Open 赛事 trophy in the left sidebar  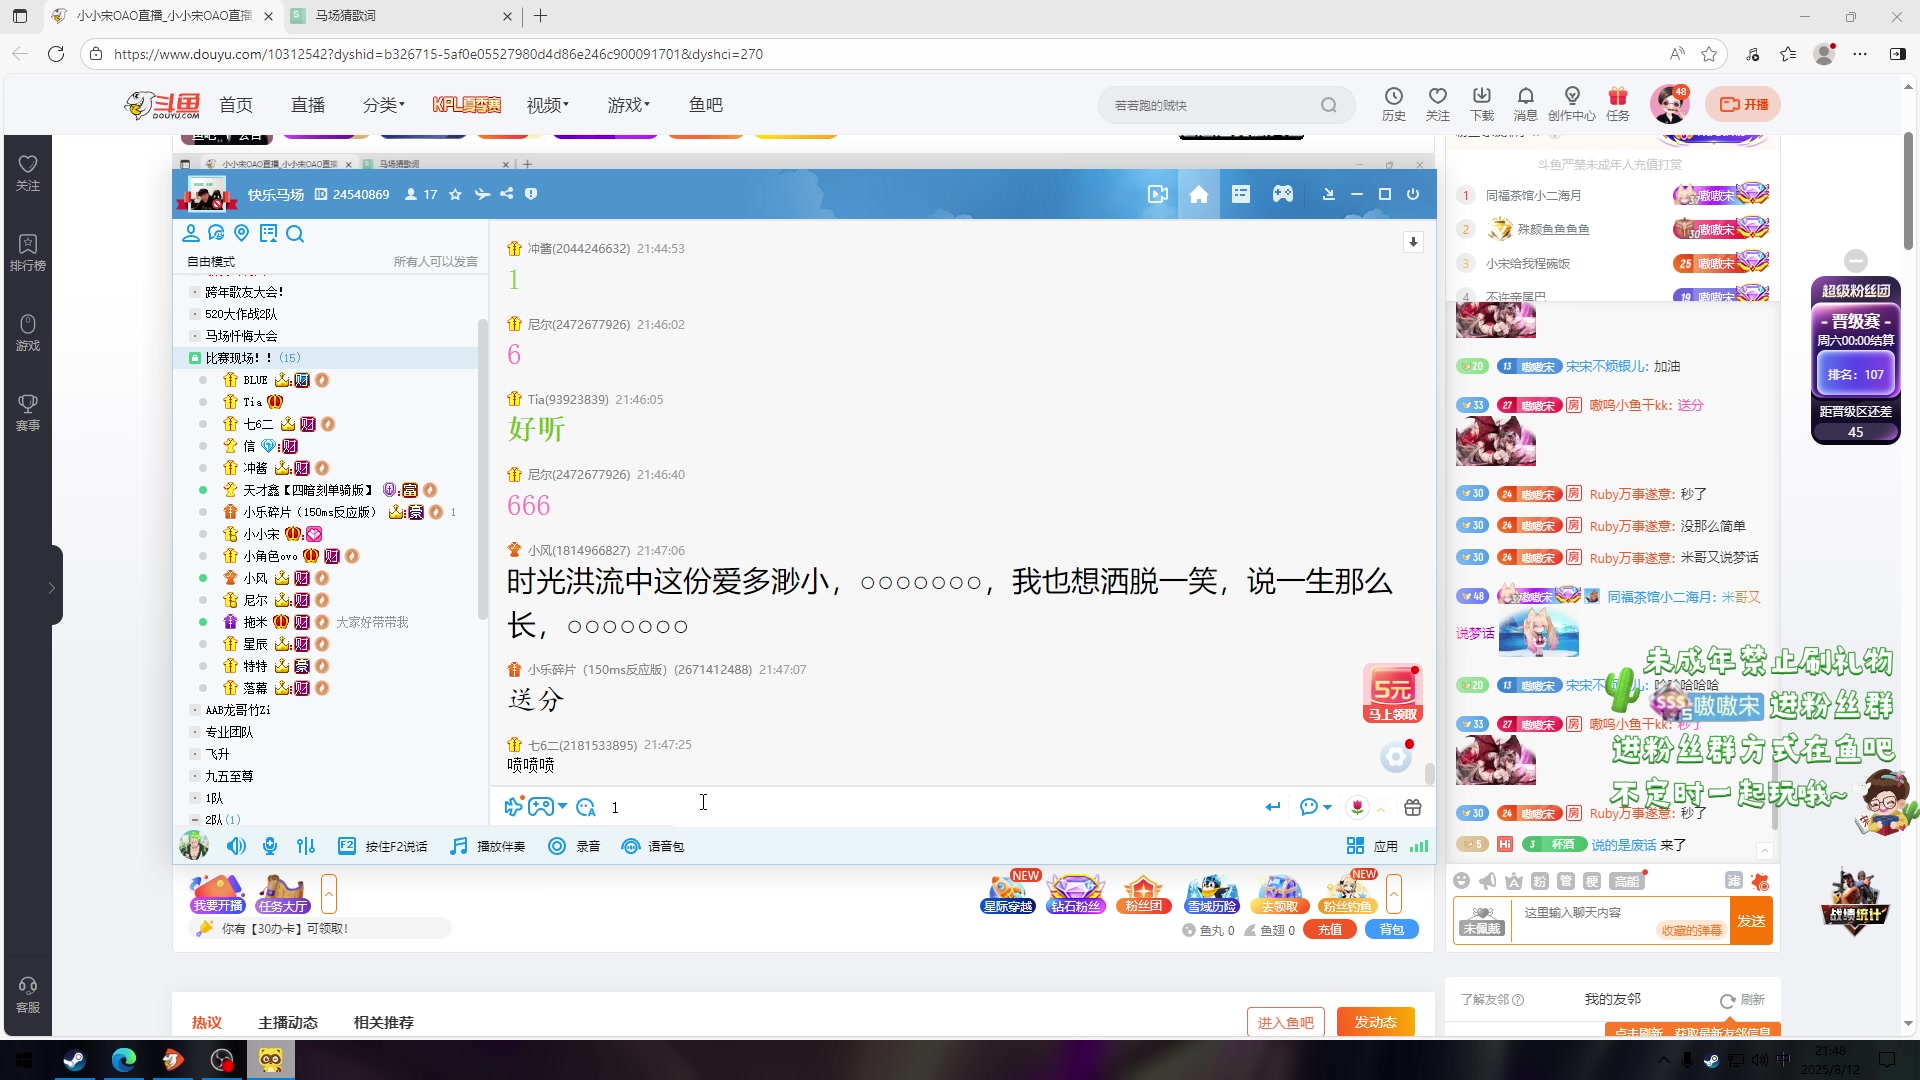[x=28, y=412]
